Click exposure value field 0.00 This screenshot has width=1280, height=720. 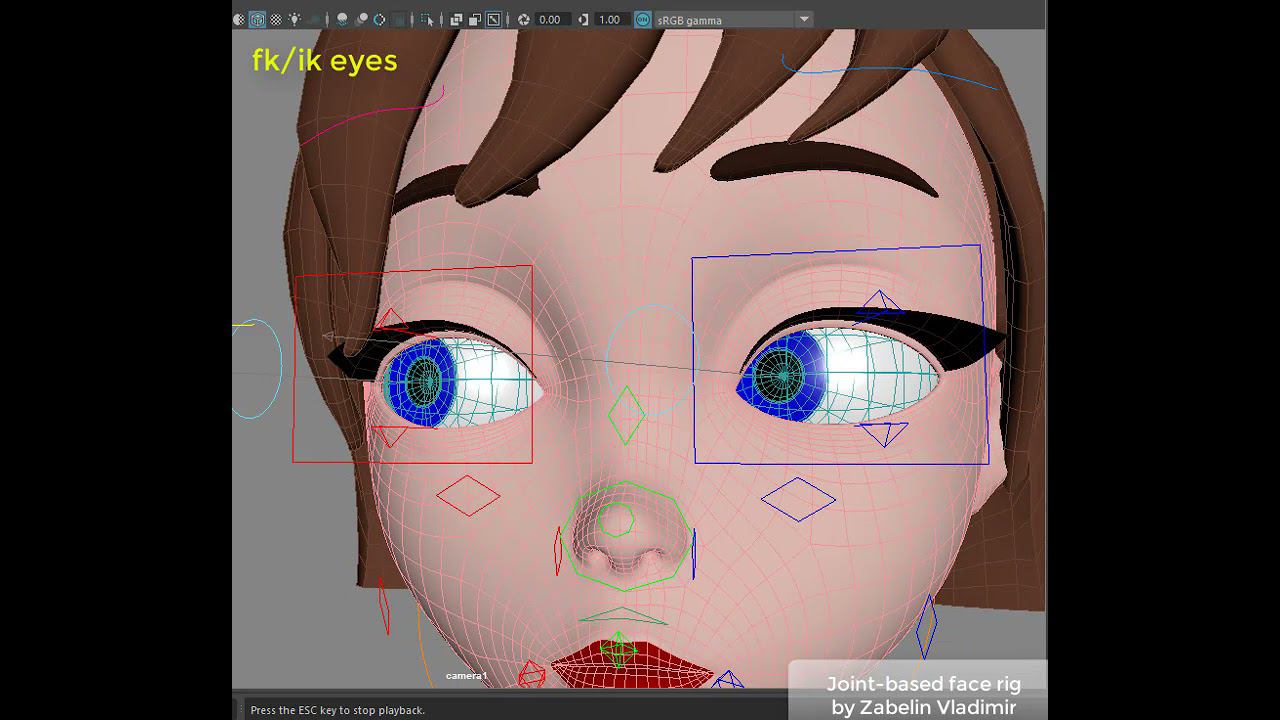(552, 19)
